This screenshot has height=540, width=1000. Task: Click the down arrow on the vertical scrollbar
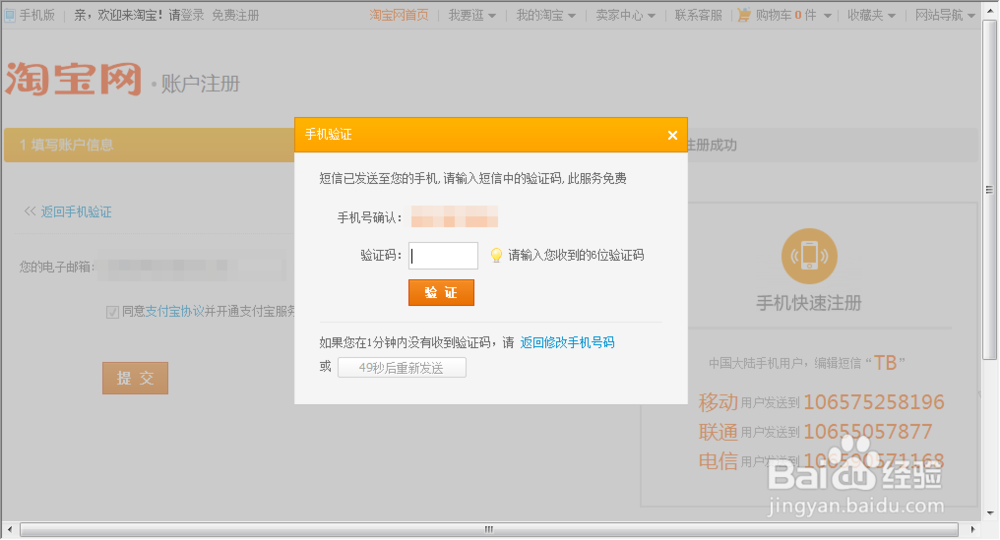[990, 513]
